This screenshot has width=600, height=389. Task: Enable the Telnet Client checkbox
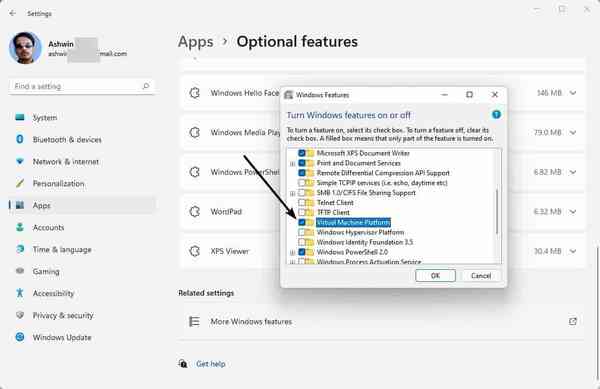pos(302,202)
